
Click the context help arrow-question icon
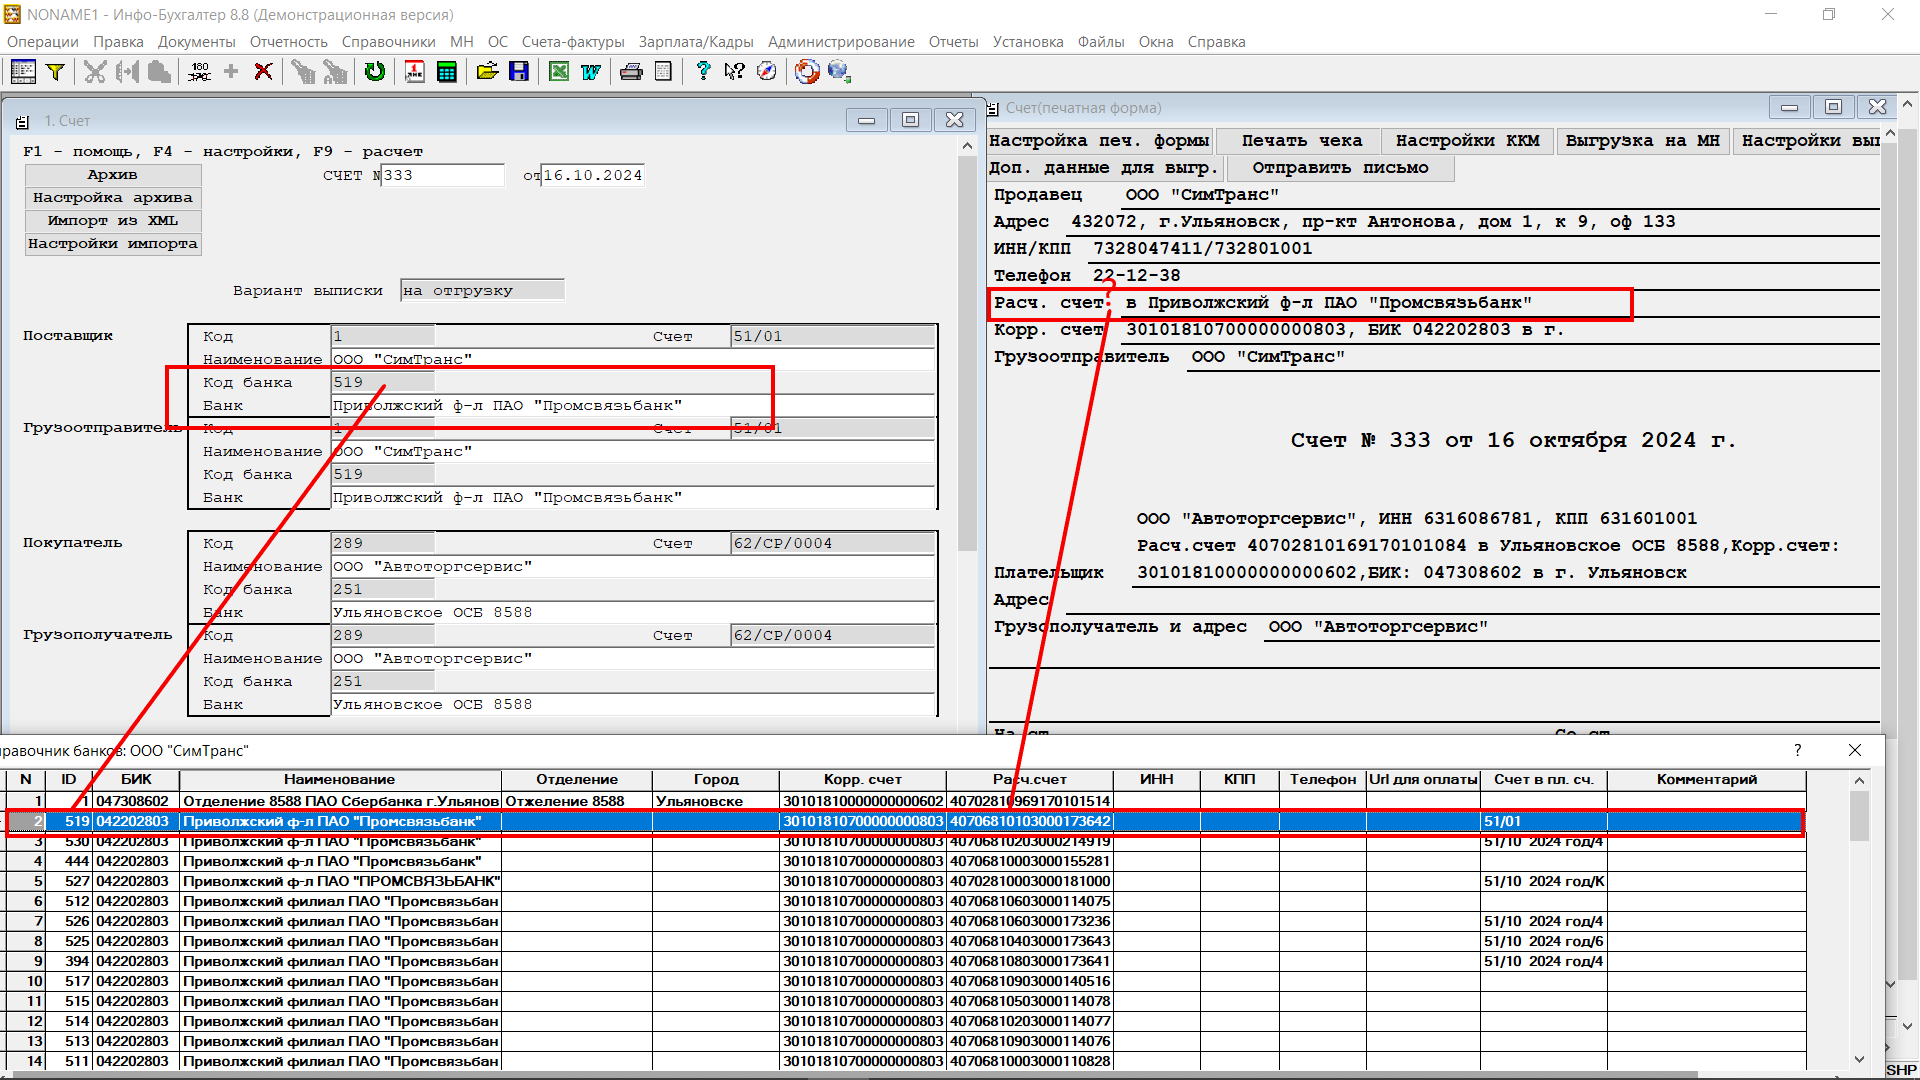point(735,71)
